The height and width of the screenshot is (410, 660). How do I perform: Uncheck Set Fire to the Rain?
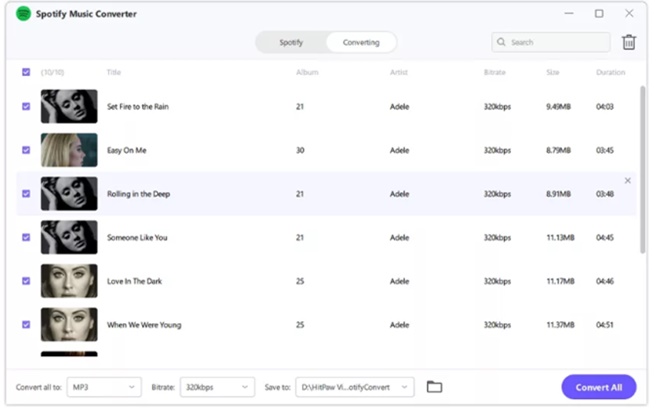[26, 106]
